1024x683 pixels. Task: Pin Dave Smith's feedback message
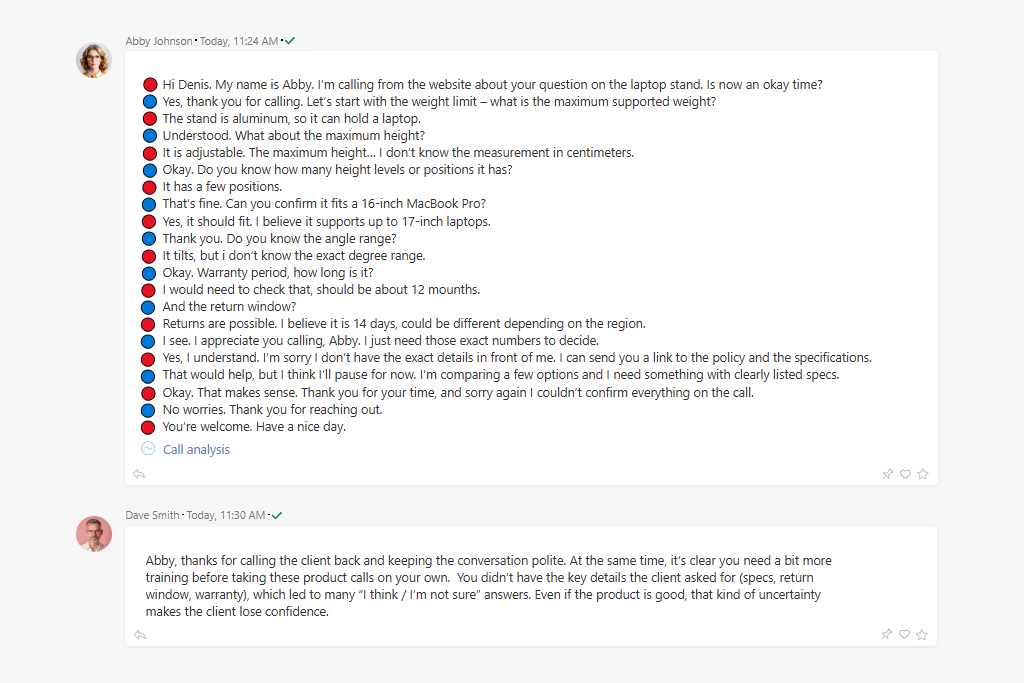887,634
